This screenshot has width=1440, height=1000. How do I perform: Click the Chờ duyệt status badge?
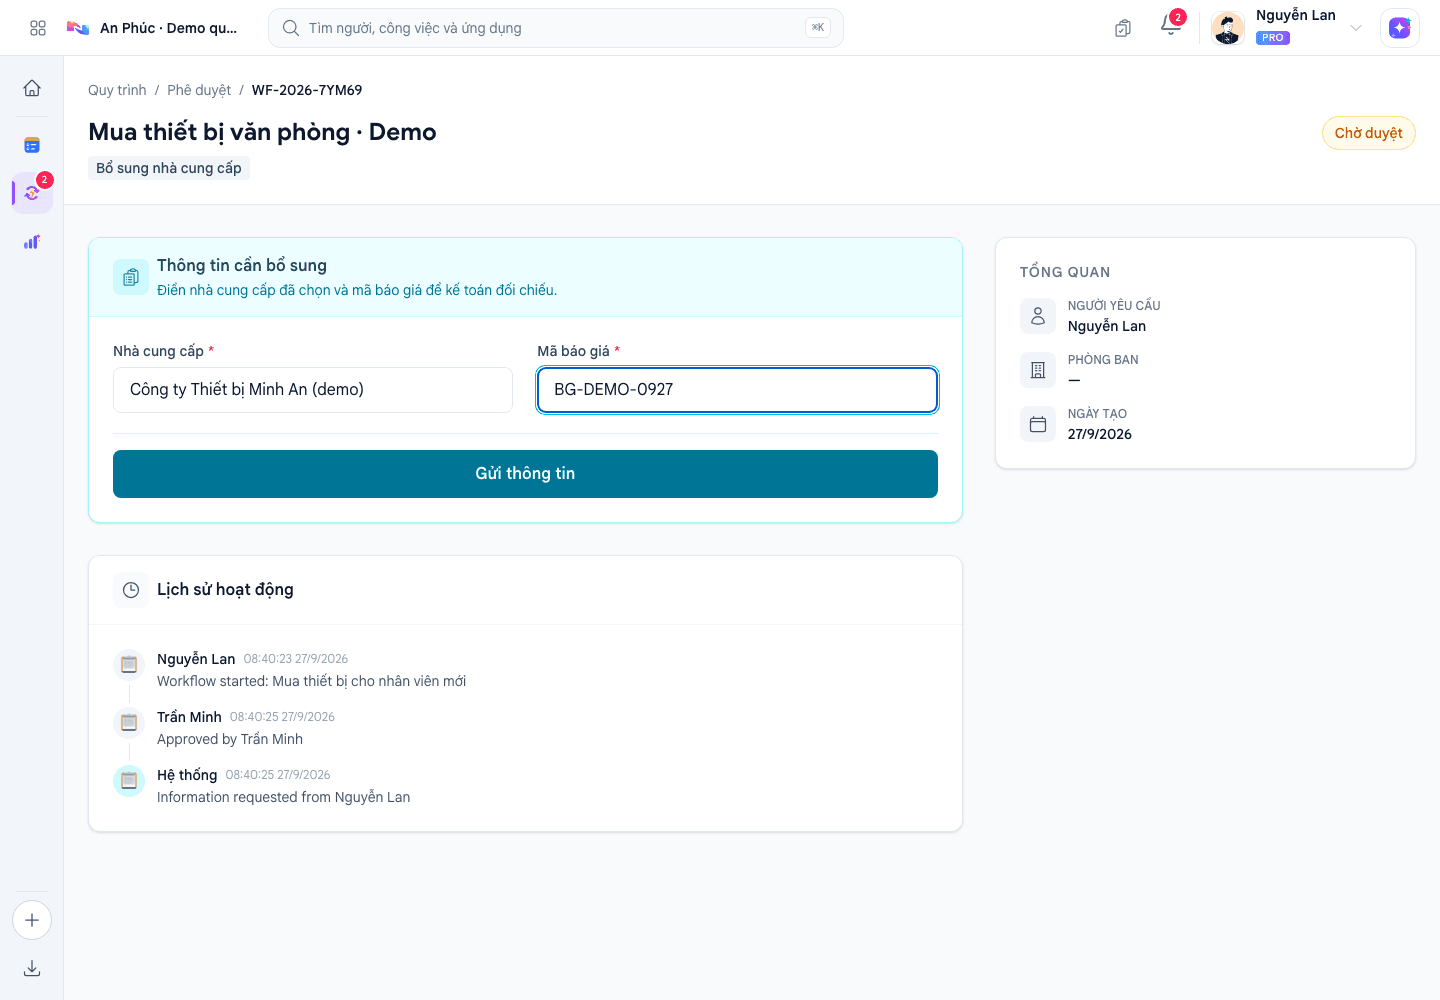click(1369, 133)
